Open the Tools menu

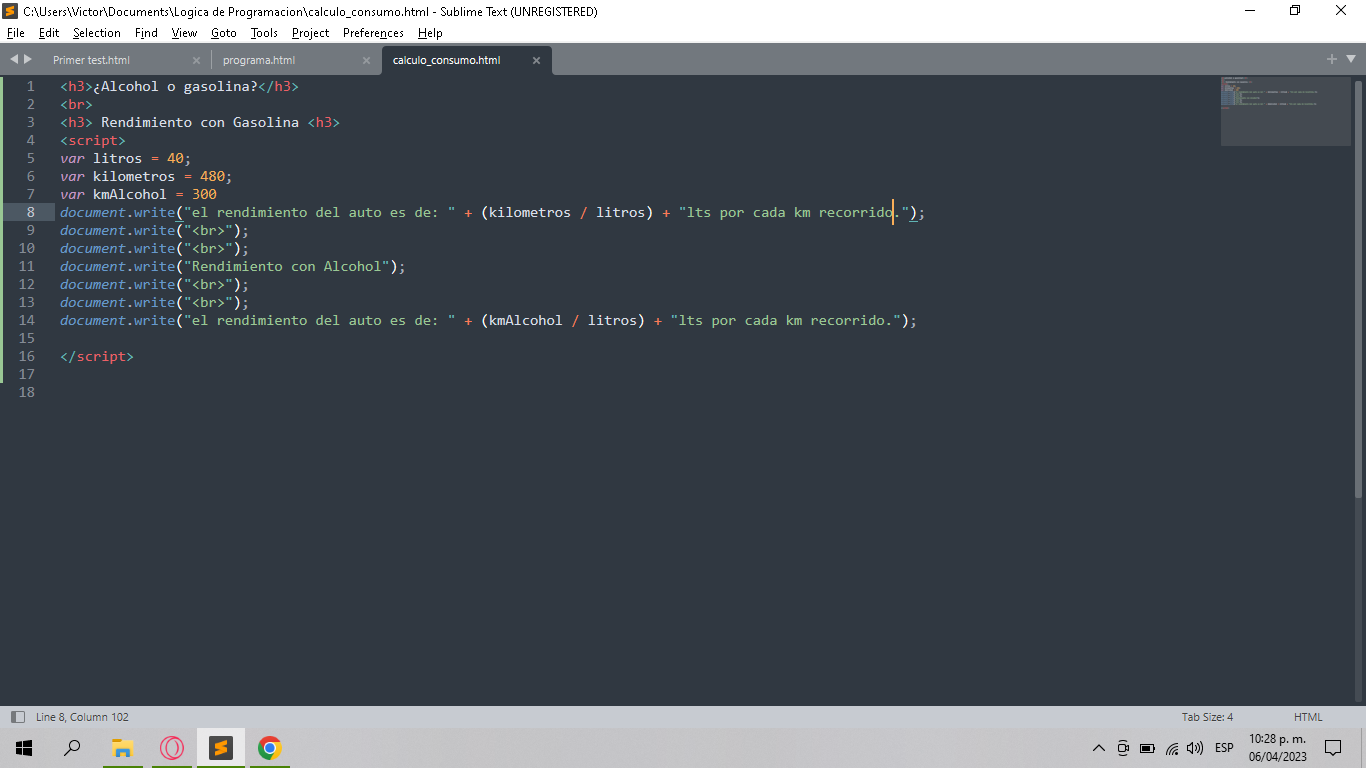pos(264,33)
